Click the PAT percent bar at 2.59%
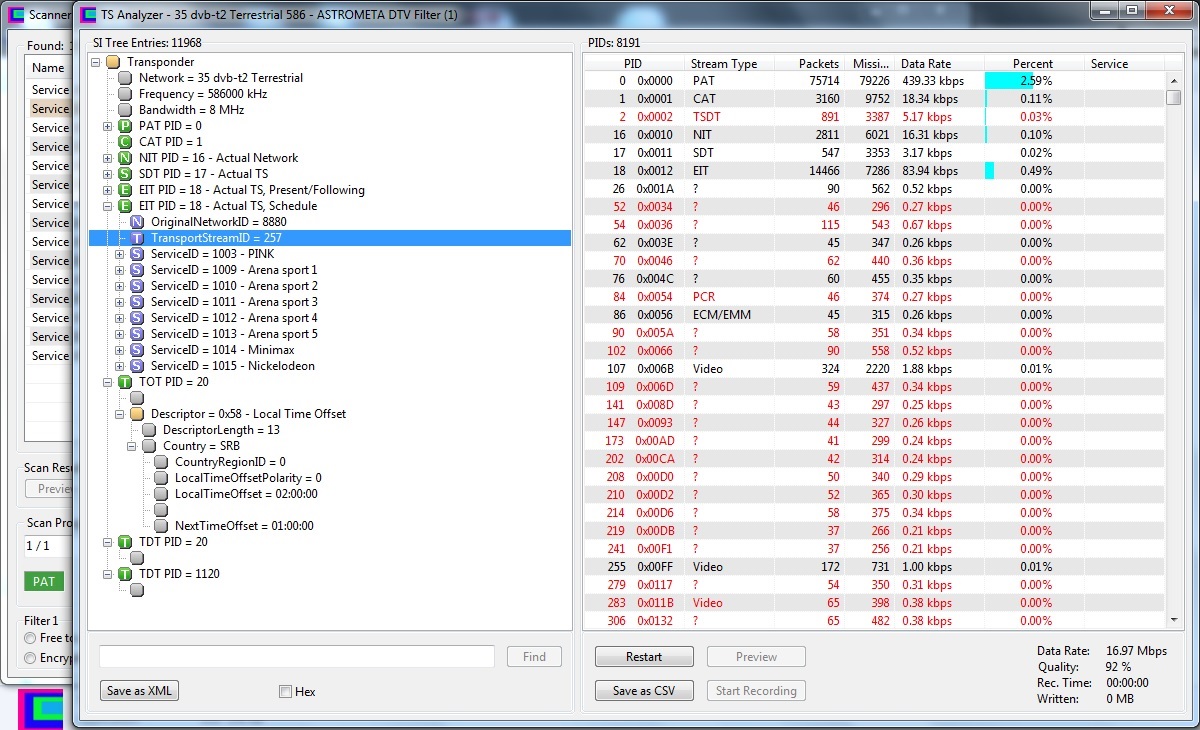The height and width of the screenshot is (730, 1200). 1009,81
